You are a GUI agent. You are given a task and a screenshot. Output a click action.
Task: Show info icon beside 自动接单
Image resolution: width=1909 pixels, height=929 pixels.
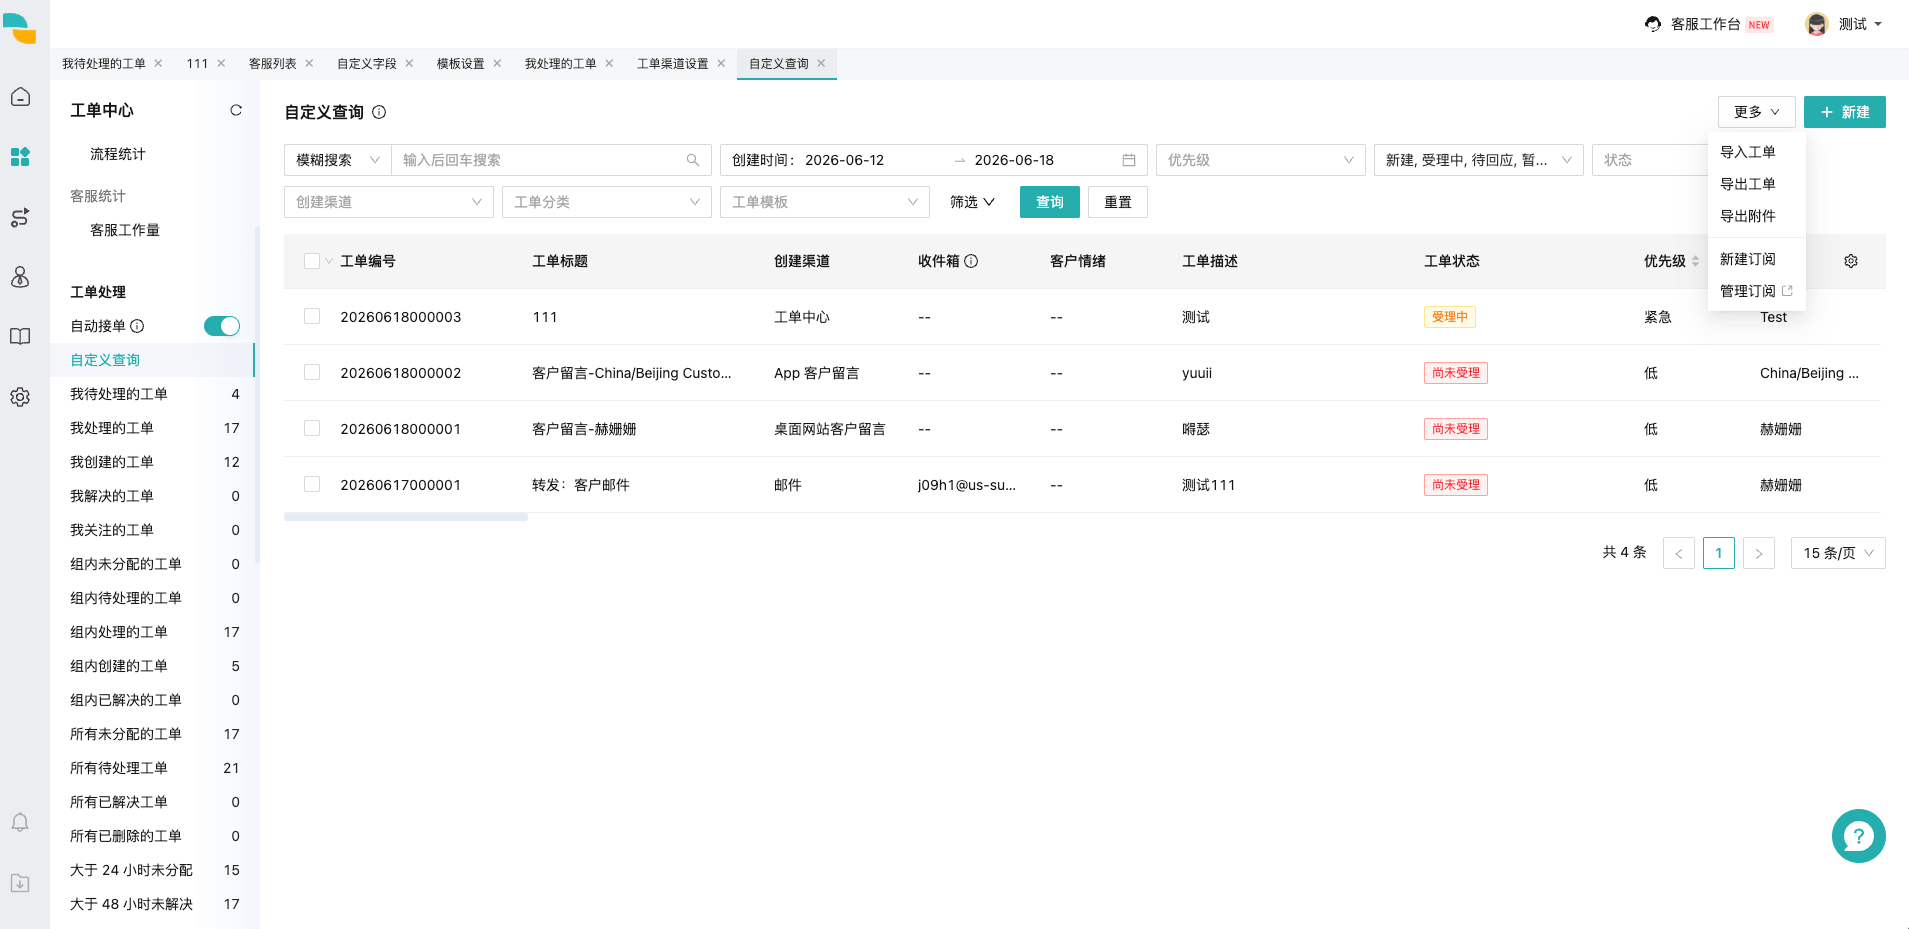tap(137, 326)
